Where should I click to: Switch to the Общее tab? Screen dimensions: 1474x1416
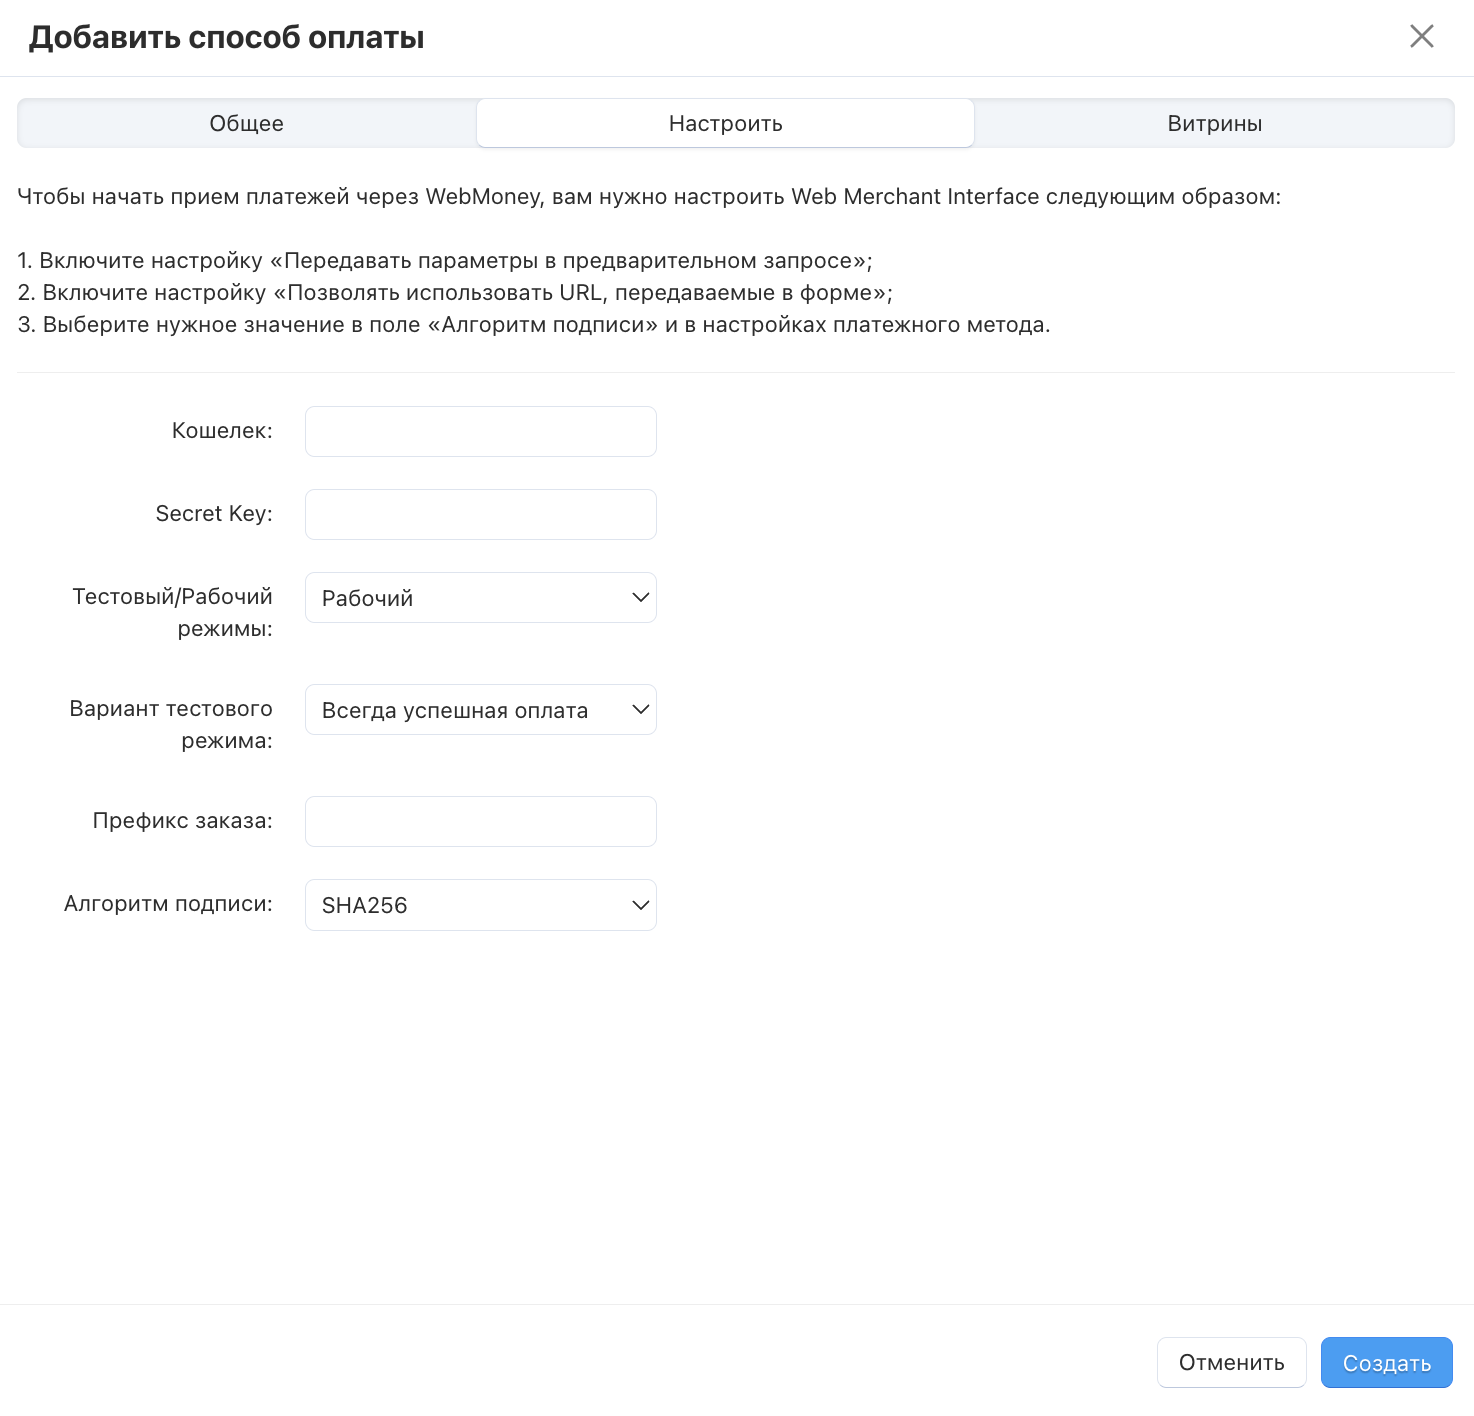[247, 124]
